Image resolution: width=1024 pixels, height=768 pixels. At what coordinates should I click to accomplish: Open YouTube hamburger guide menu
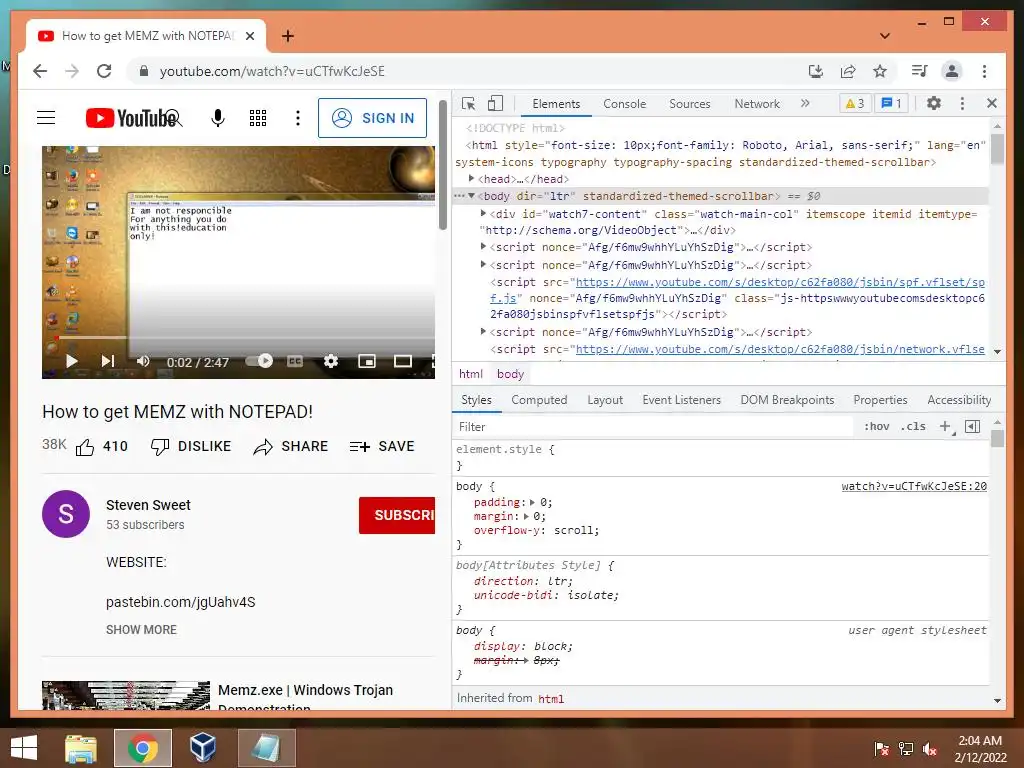(x=46, y=118)
